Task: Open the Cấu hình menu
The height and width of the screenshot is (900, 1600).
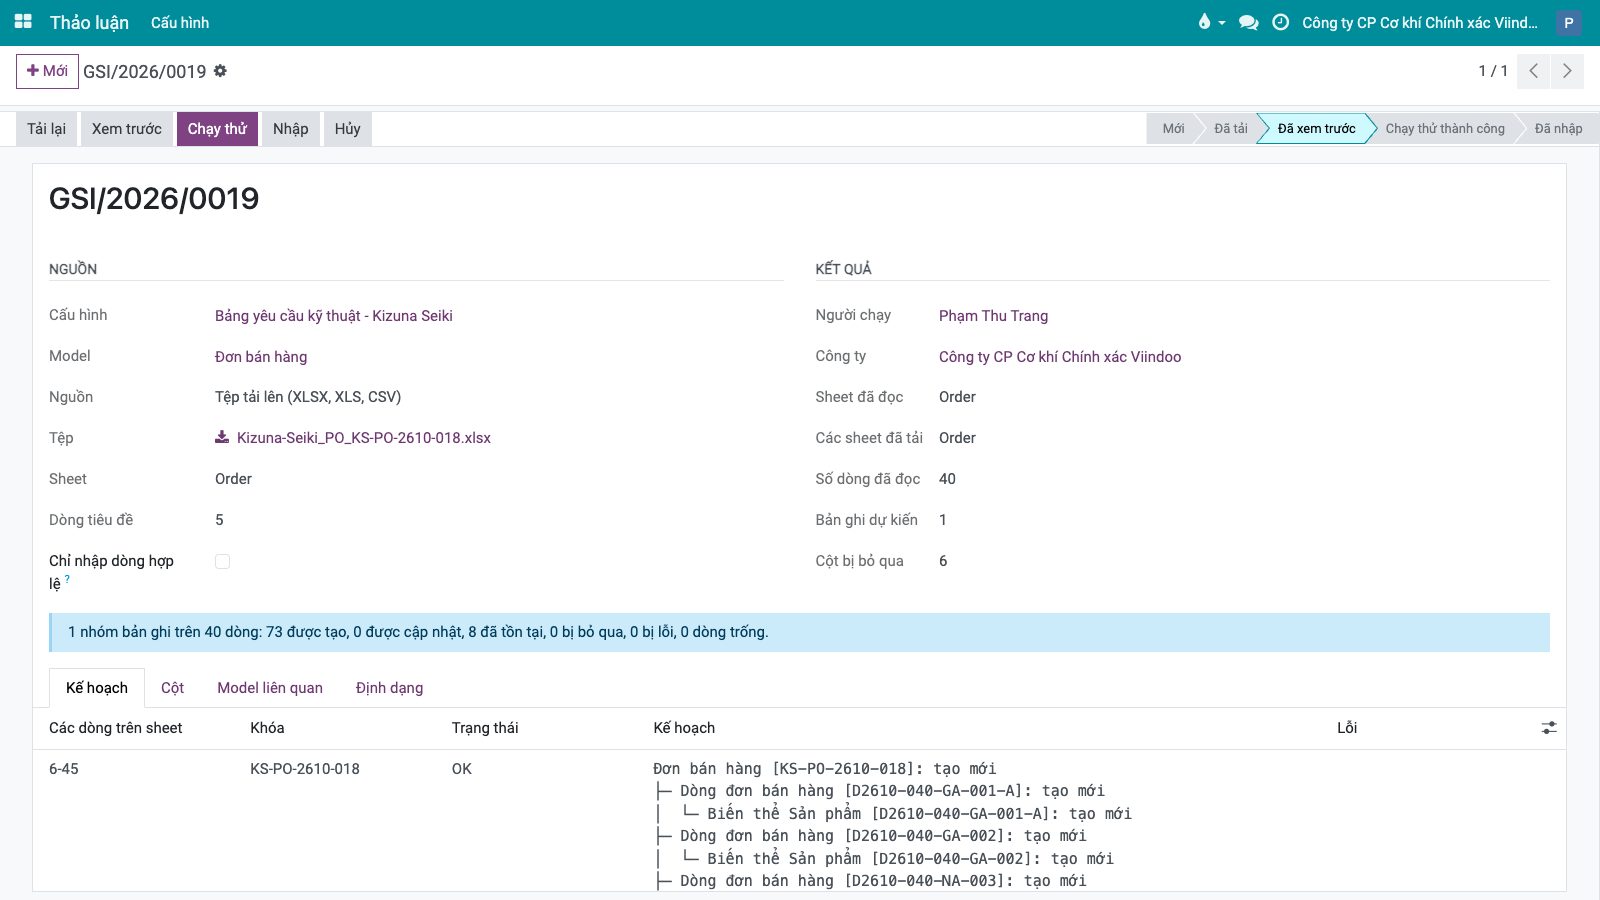Action: (x=180, y=22)
